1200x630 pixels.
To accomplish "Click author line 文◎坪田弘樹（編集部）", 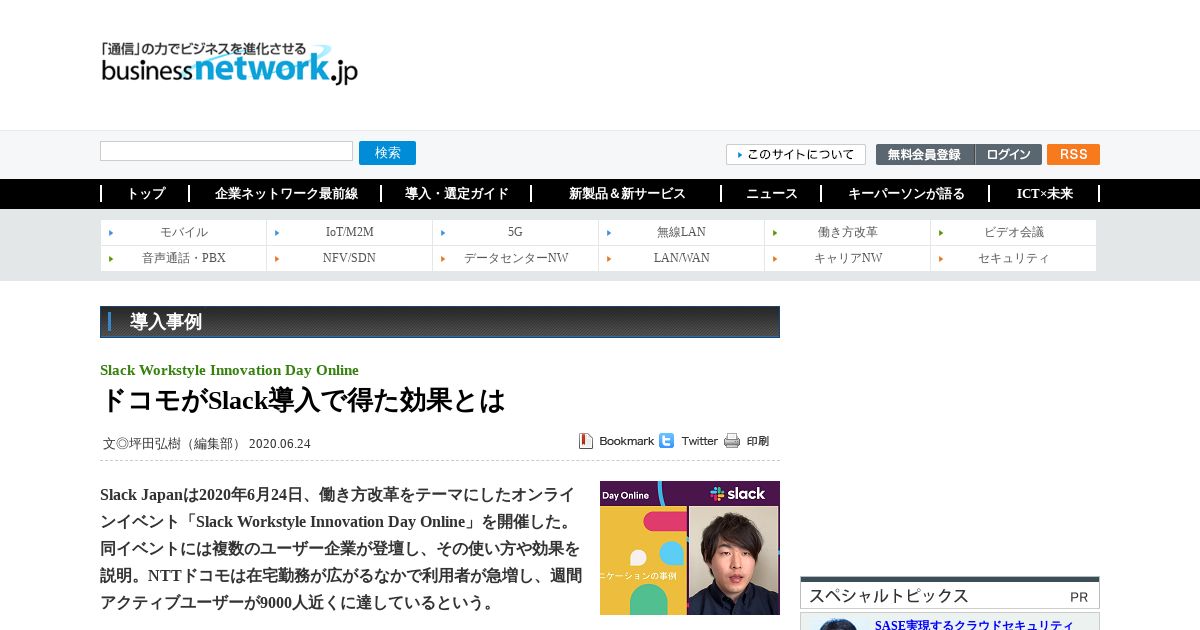I will click(173, 444).
